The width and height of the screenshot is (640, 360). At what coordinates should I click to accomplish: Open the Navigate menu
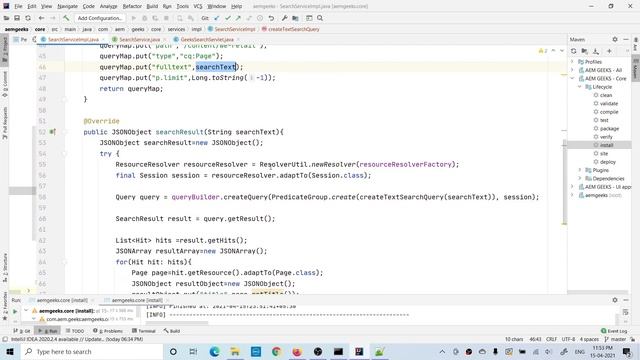pos(67,6)
